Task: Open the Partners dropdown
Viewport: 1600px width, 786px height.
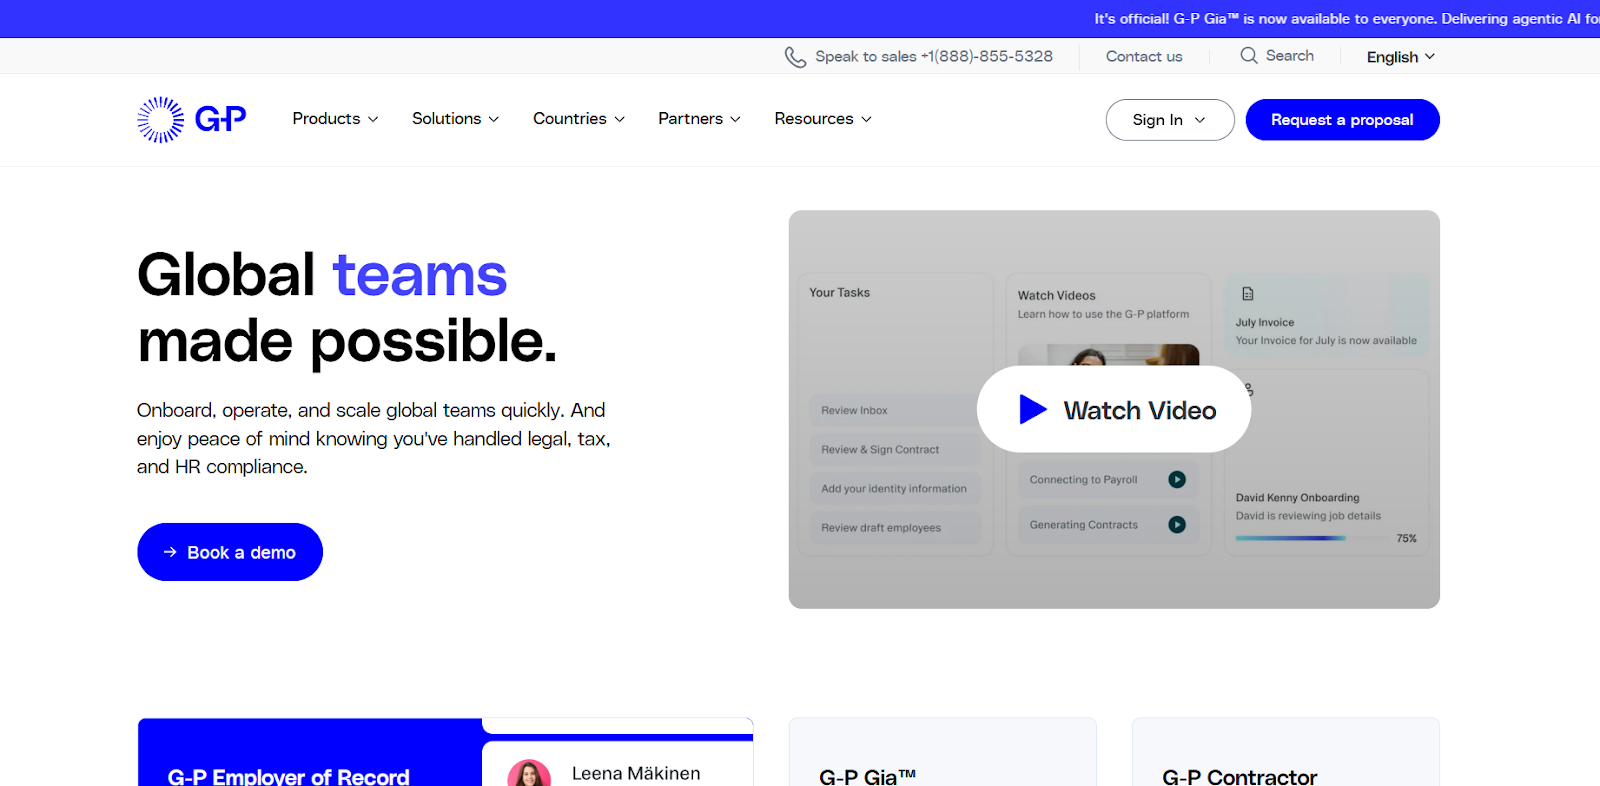Action: (x=699, y=118)
